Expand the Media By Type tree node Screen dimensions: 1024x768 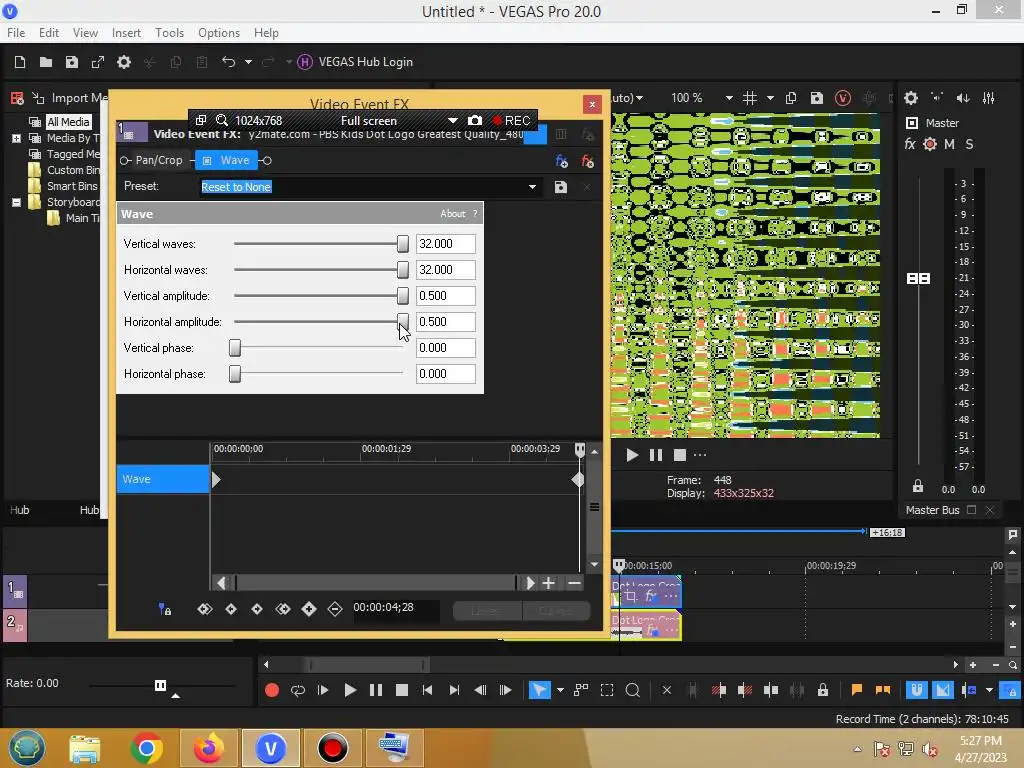(16, 138)
